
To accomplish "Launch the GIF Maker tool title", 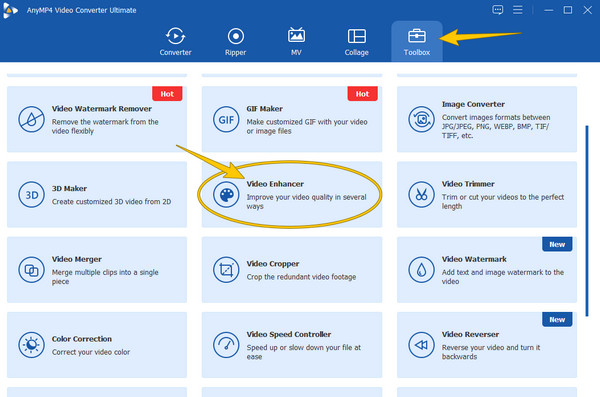I will point(264,109).
